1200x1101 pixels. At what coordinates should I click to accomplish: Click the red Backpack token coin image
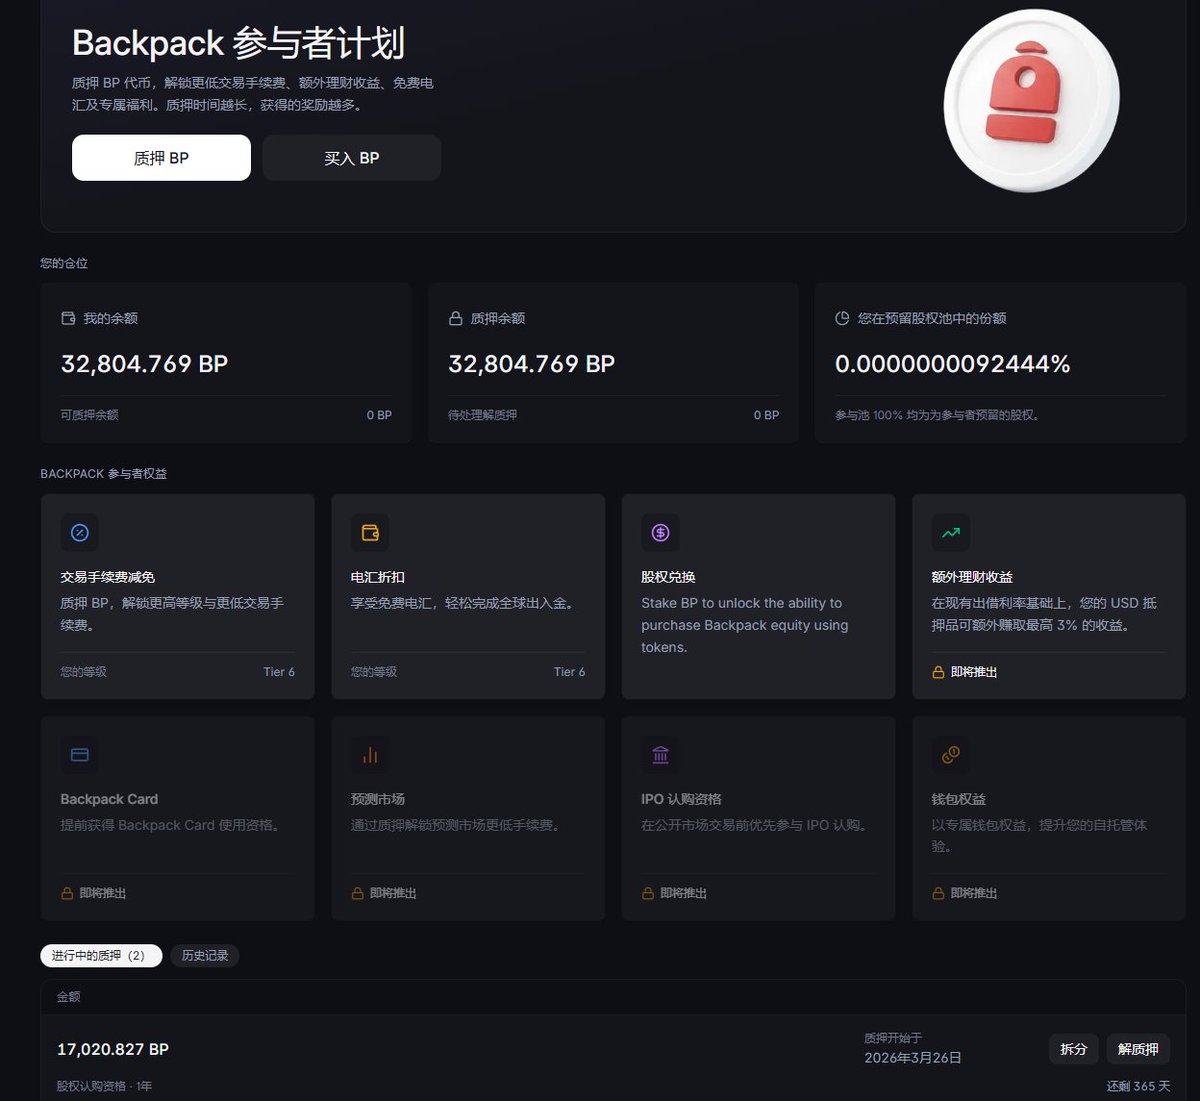coord(1031,100)
